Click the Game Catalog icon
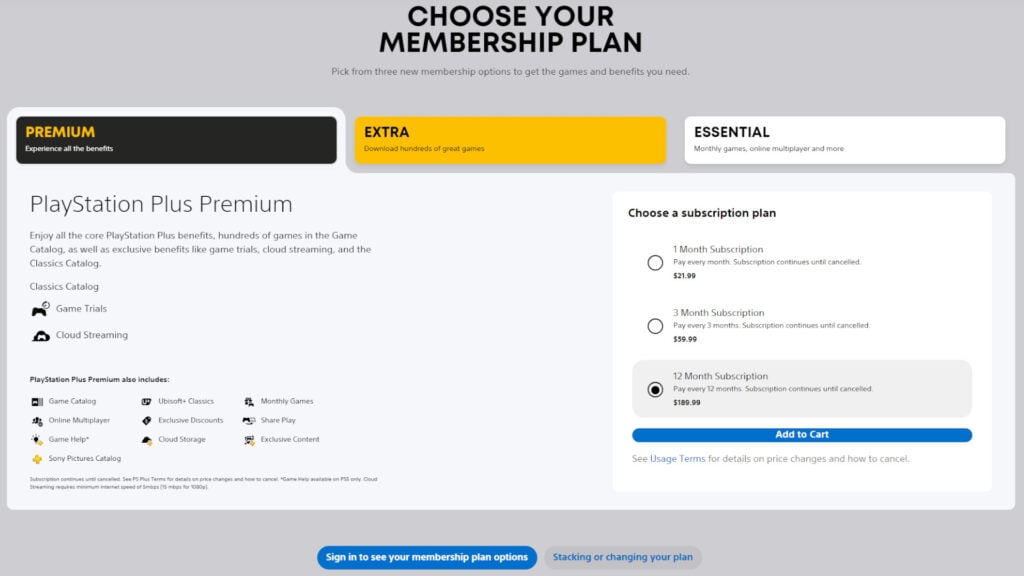Image resolution: width=1024 pixels, height=576 pixels. [x=37, y=401]
